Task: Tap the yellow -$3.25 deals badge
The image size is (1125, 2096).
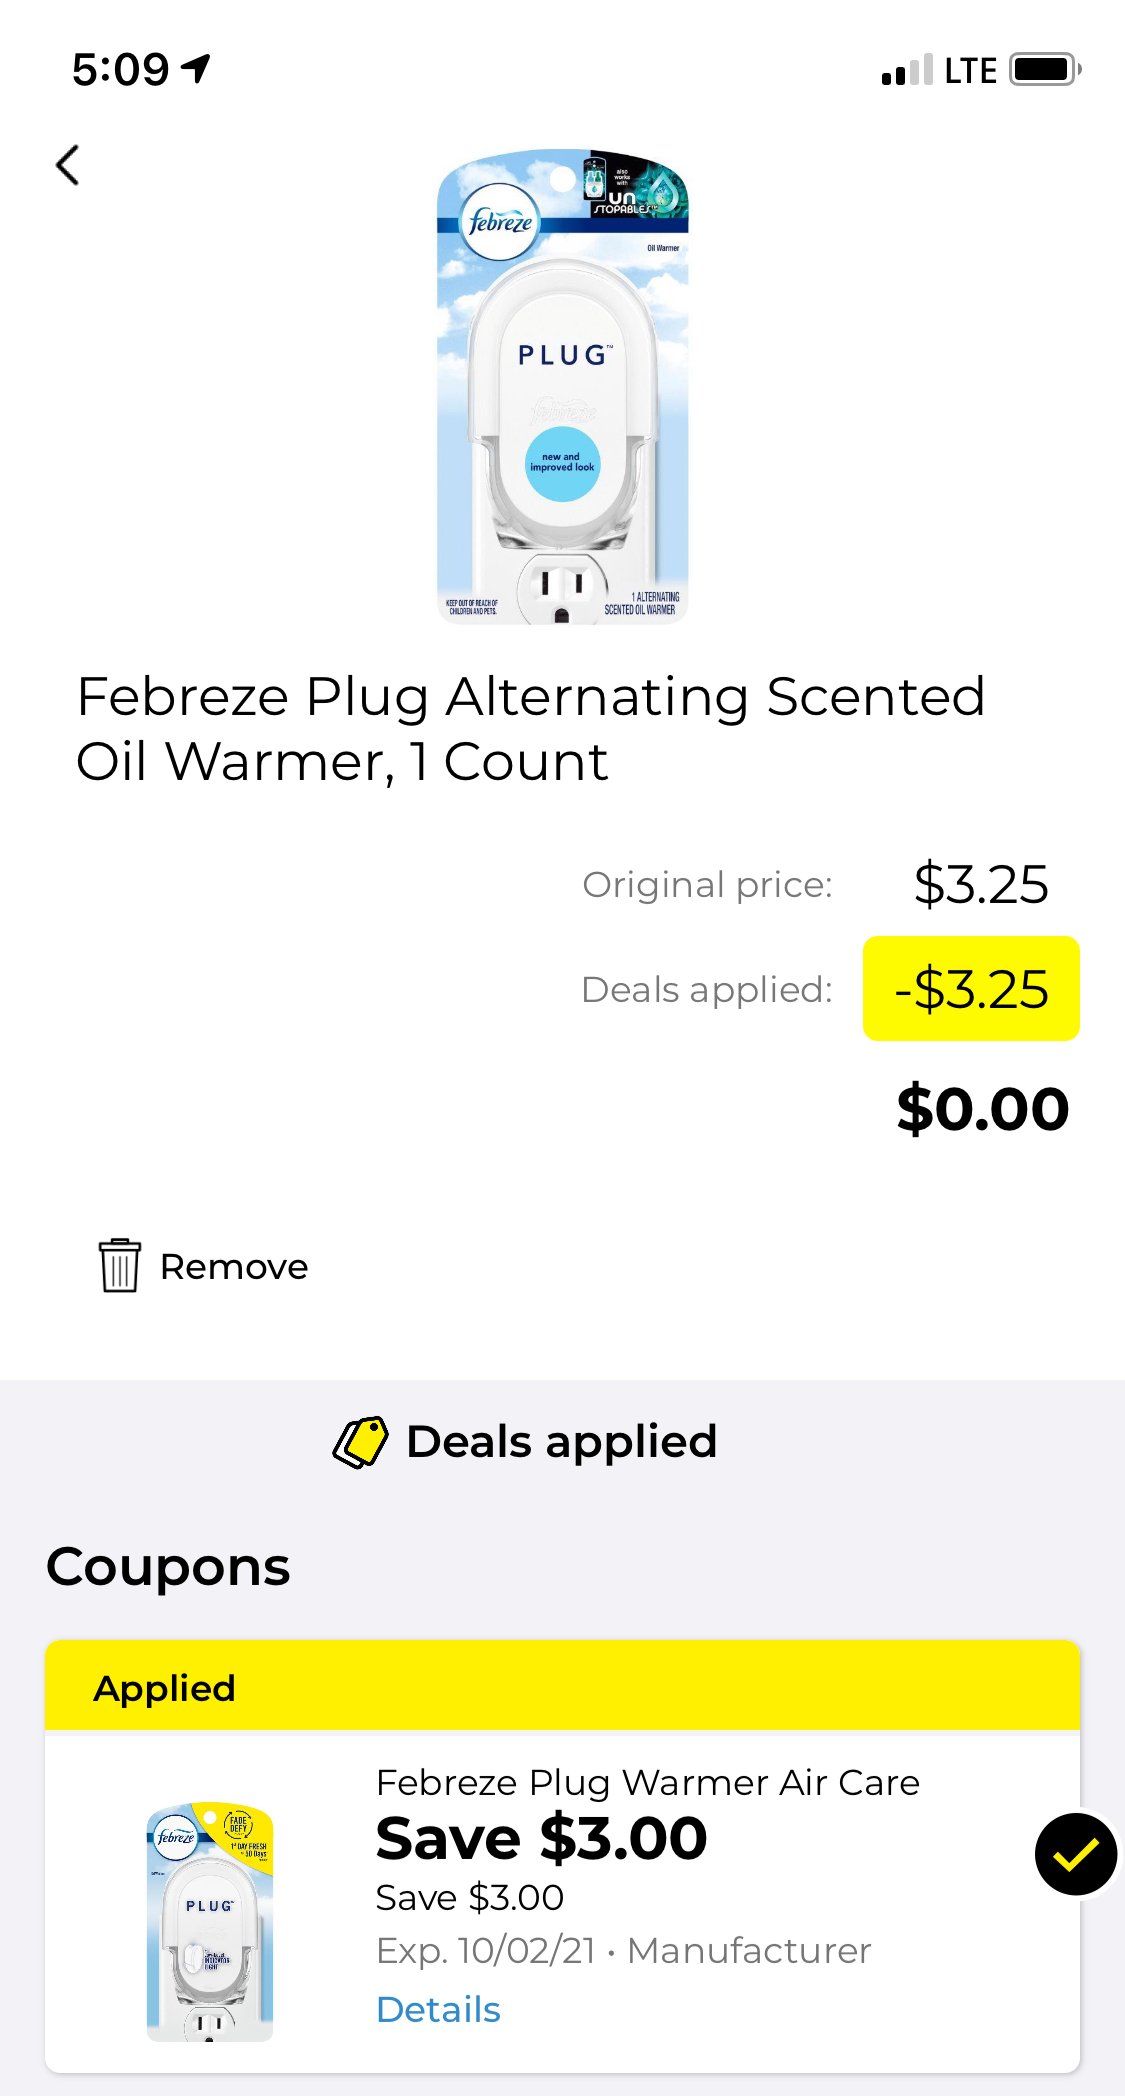Action: (971, 989)
